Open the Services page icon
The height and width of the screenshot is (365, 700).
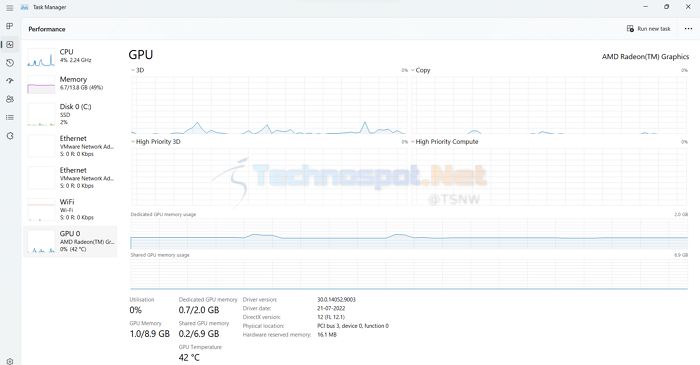[x=10, y=136]
